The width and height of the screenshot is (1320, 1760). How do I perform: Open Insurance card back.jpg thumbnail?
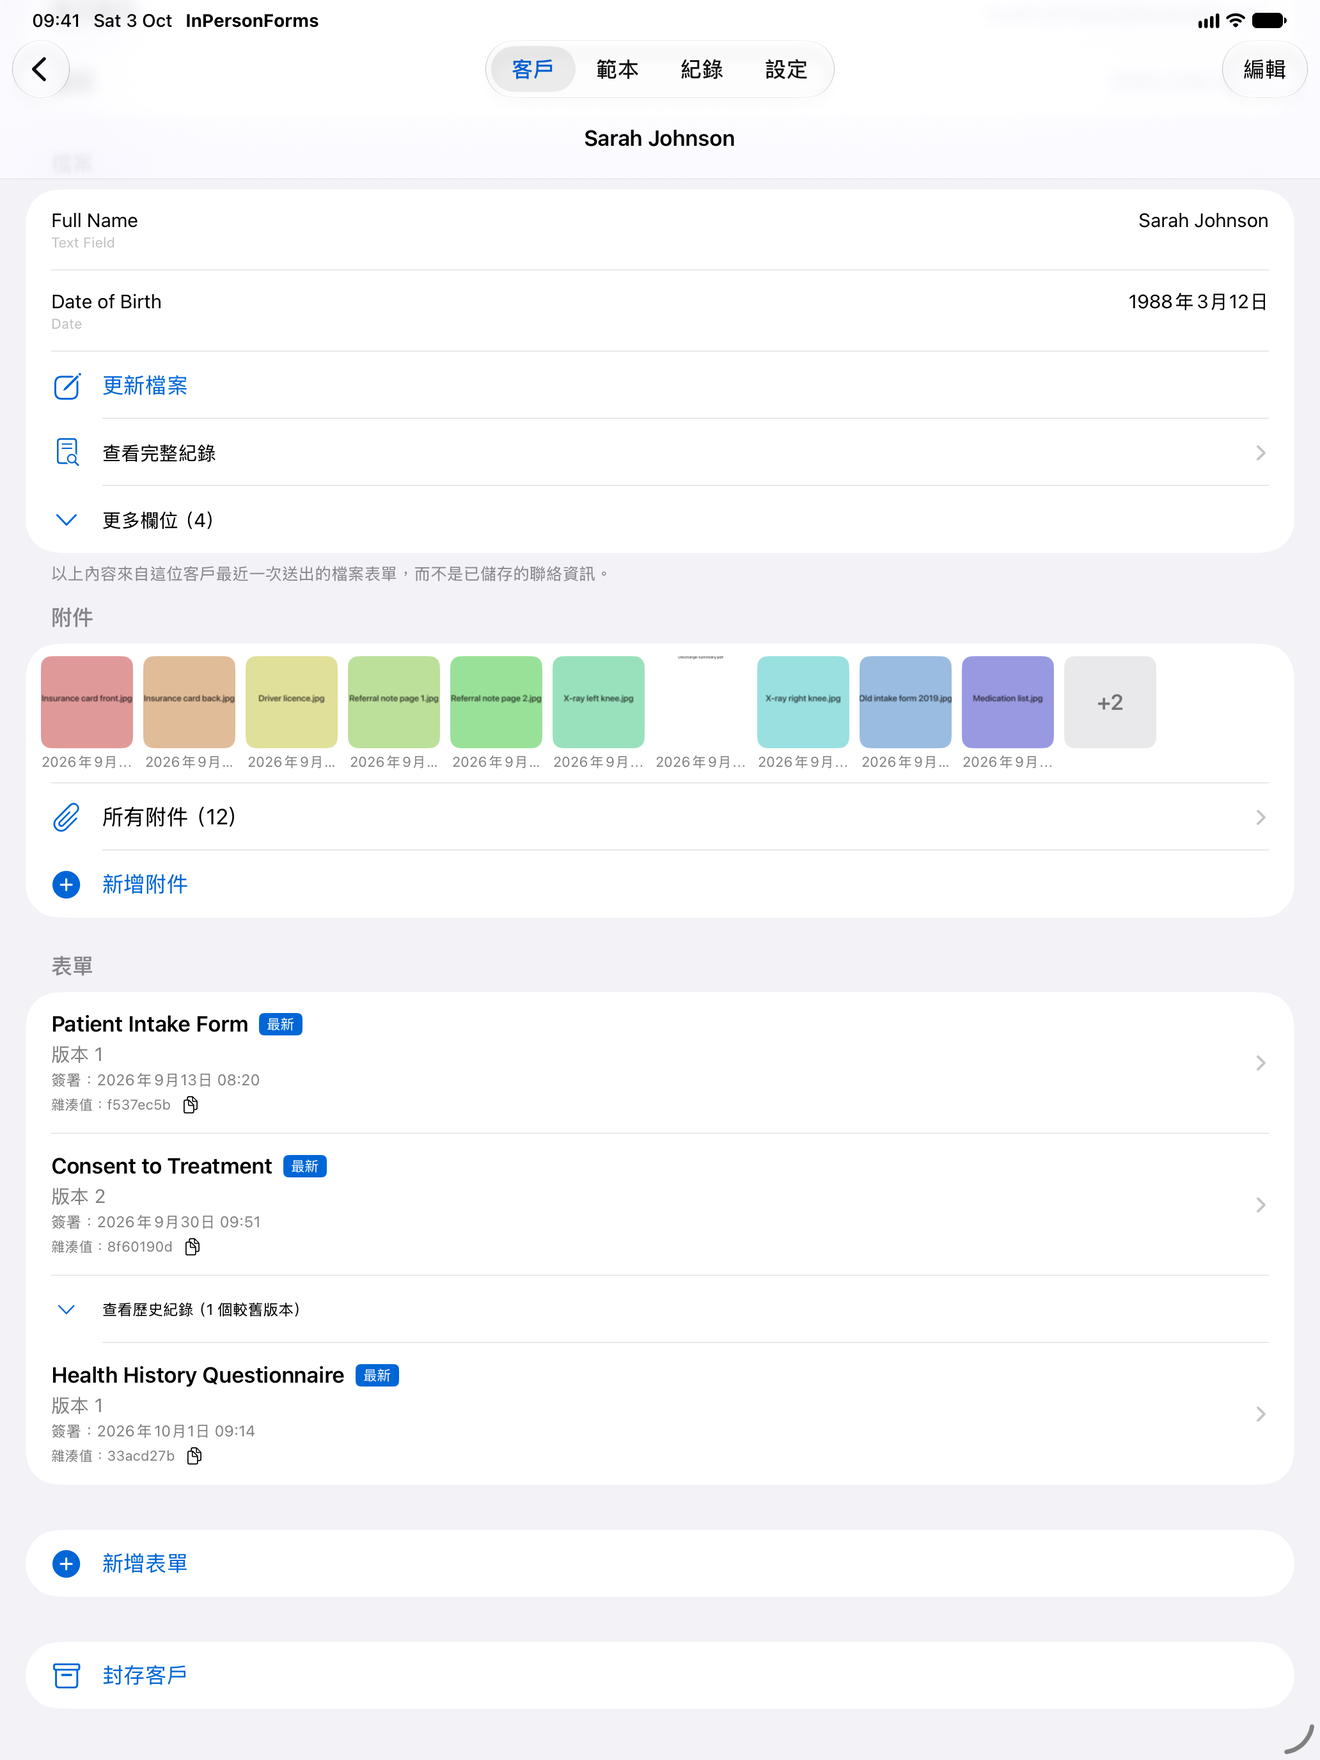click(x=189, y=702)
